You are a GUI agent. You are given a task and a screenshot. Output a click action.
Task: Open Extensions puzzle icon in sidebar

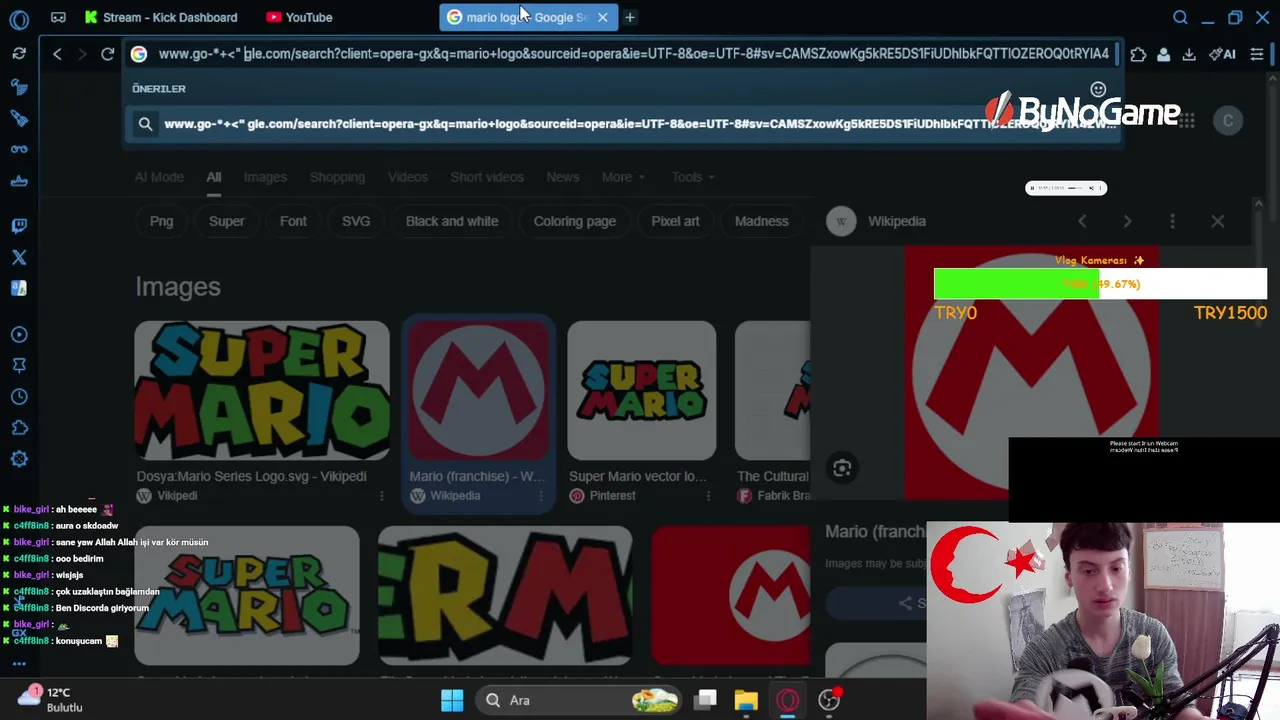click(19, 428)
